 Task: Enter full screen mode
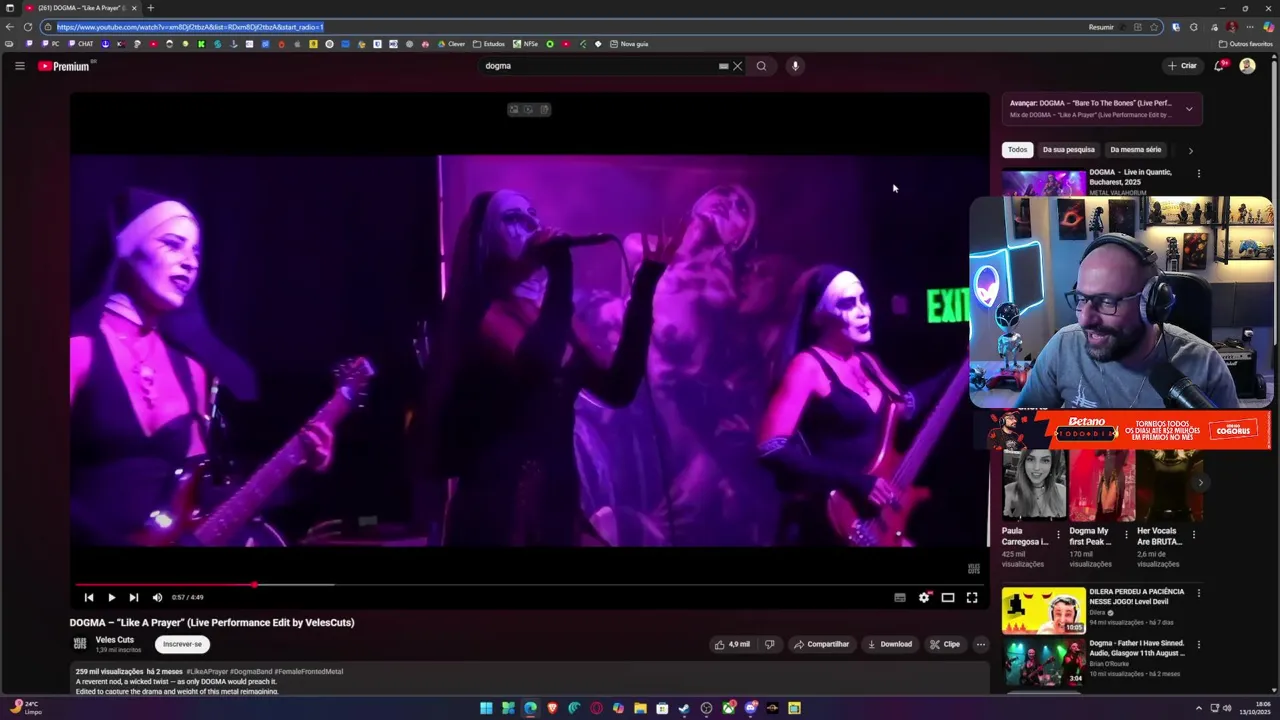point(972,597)
